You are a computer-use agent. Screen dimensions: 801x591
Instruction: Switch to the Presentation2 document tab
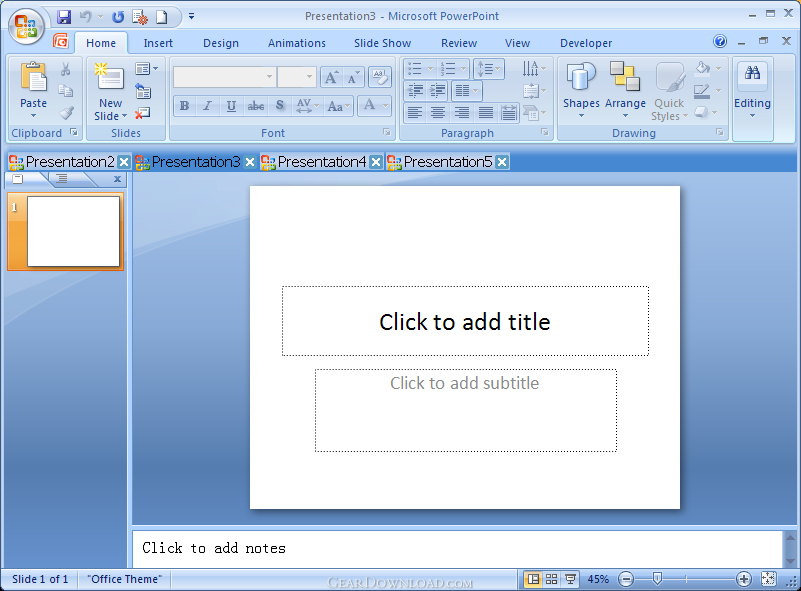(x=70, y=162)
